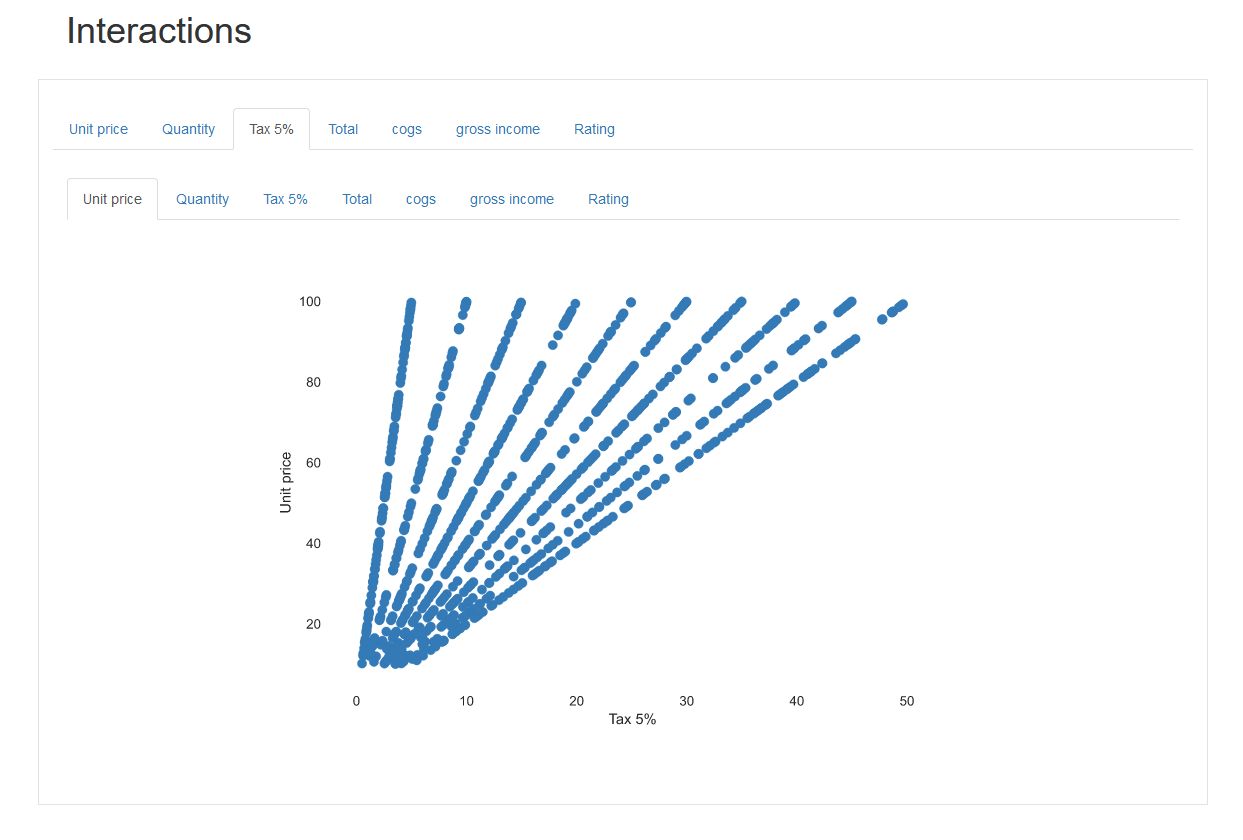Switch to Total in outer tab row

(343, 129)
